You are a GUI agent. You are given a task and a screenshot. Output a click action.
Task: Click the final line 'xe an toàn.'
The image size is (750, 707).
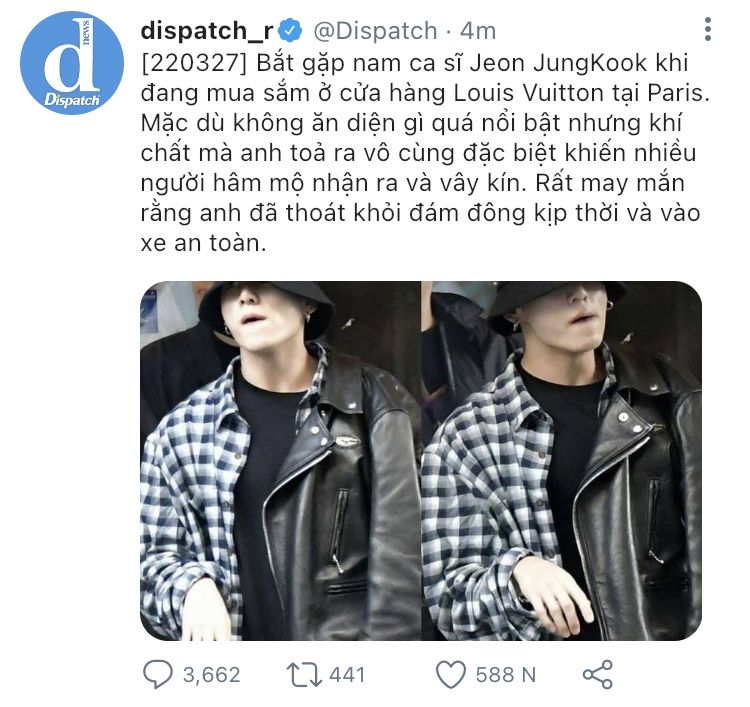pyautogui.click(x=203, y=243)
